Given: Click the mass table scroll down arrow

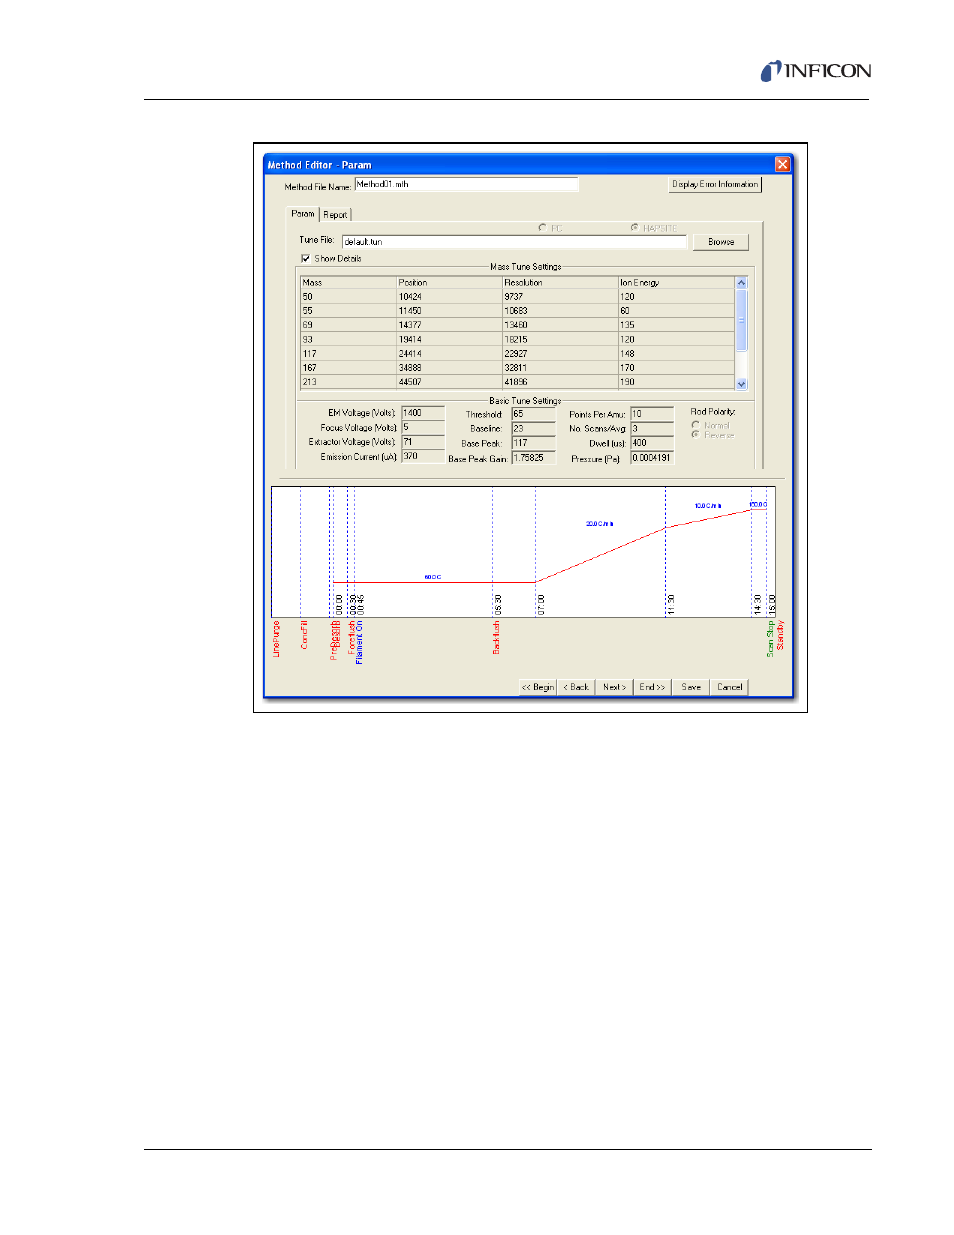Looking at the screenshot, I should tap(742, 383).
